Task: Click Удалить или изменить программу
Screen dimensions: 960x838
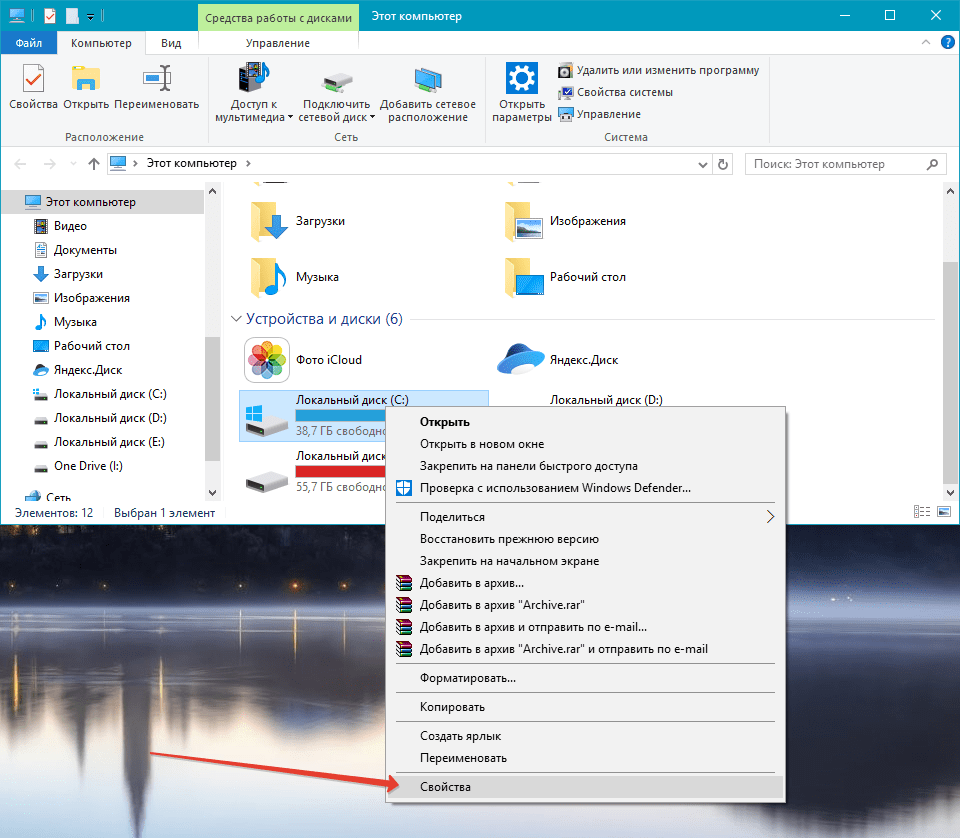Action: 659,70
